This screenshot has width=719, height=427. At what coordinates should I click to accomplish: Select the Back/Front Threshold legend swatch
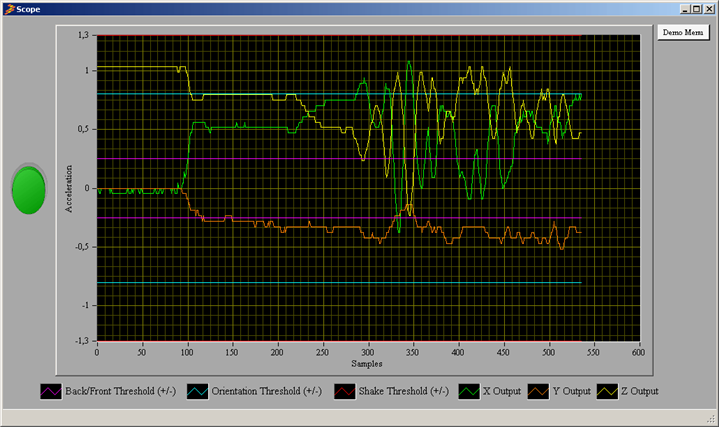[51, 392]
